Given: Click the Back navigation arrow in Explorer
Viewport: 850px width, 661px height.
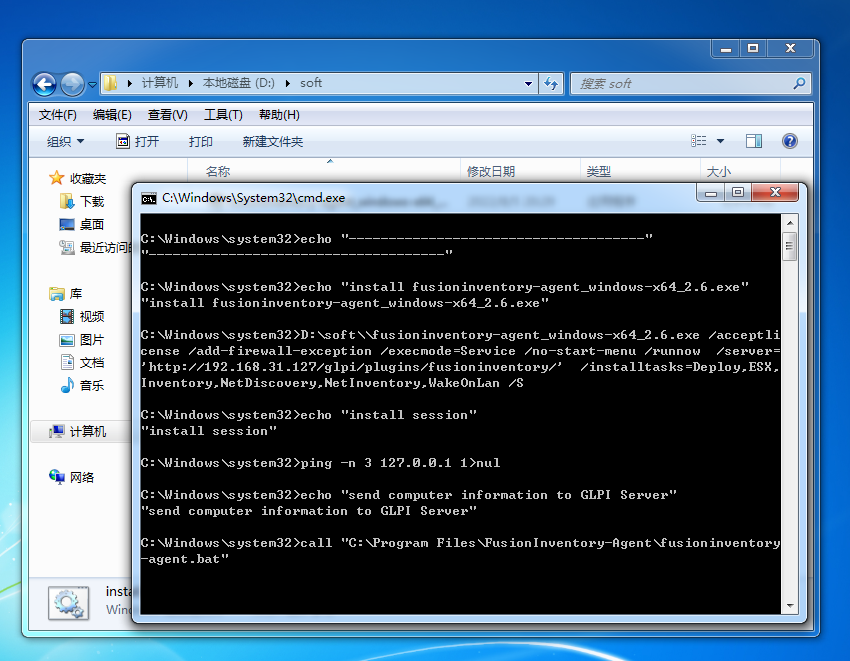Looking at the screenshot, I should (x=44, y=84).
